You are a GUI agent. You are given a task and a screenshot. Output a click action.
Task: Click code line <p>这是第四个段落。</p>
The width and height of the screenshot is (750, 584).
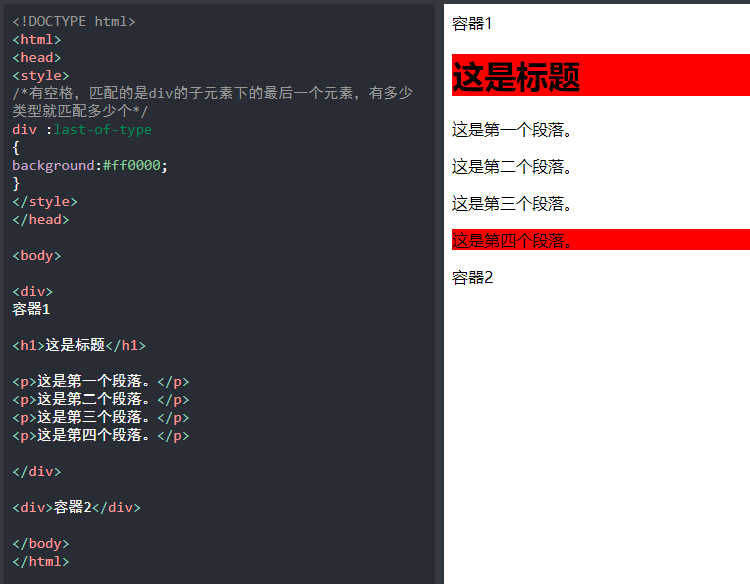point(101,435)
